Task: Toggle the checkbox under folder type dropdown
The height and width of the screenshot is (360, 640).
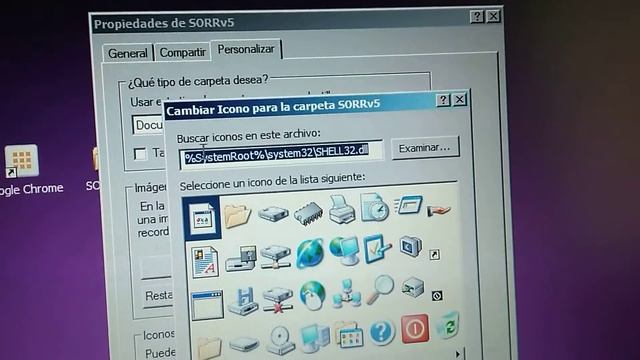Action: pos(140,154)
